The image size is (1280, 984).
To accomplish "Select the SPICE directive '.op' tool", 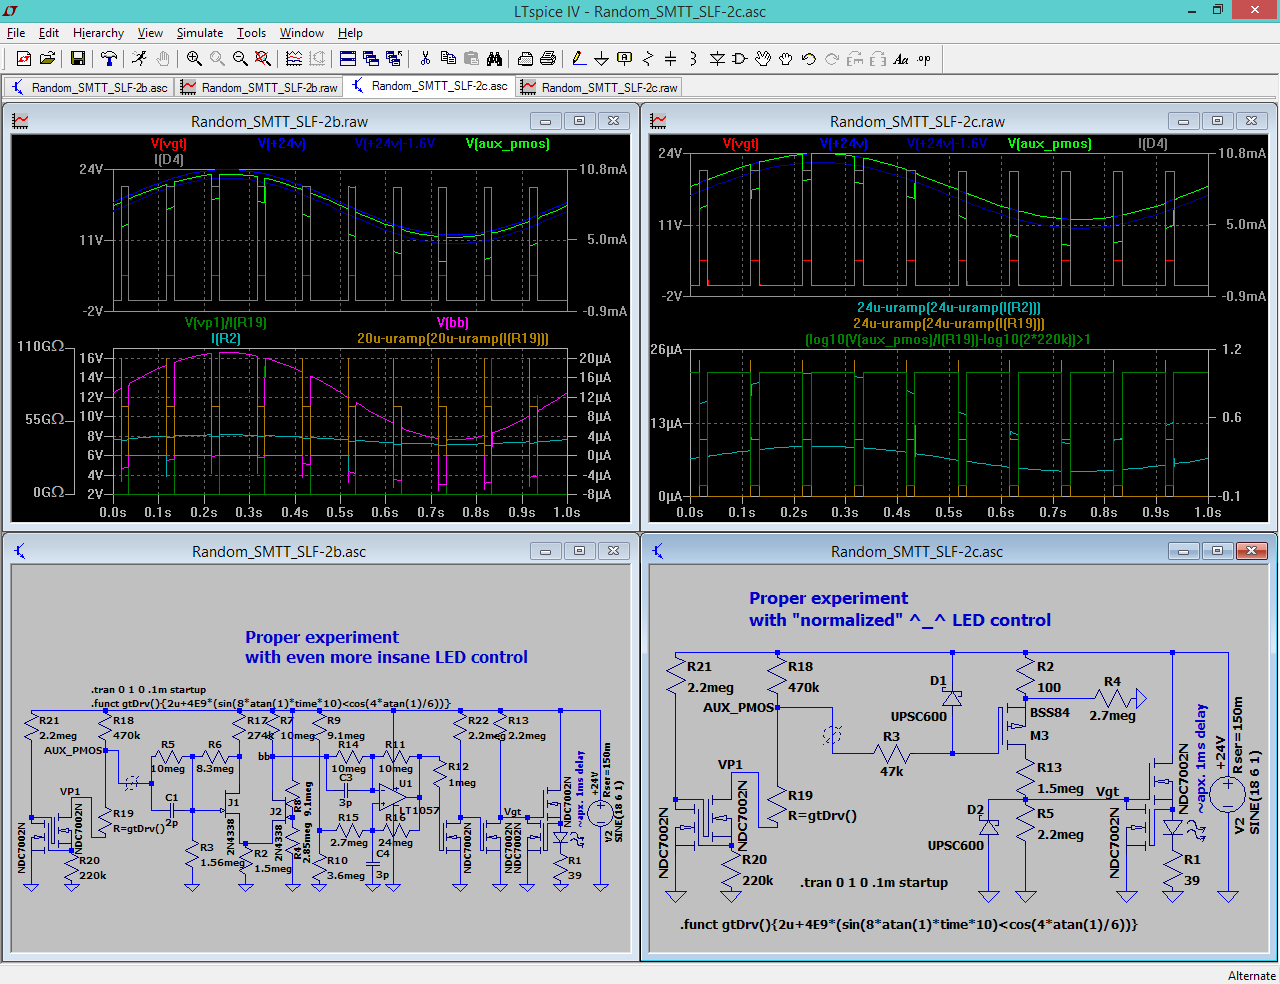I will coord(924,59).
